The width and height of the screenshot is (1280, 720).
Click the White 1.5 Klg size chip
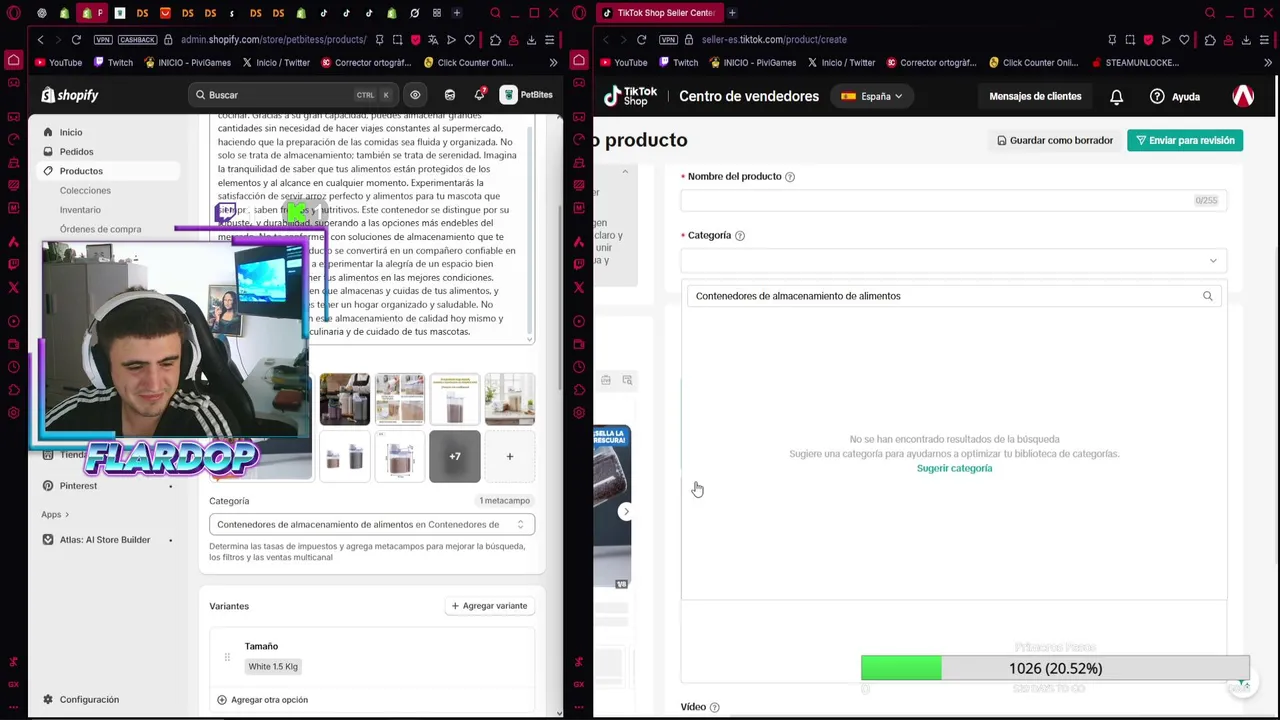pyautogui.click(x=273, y=666)
